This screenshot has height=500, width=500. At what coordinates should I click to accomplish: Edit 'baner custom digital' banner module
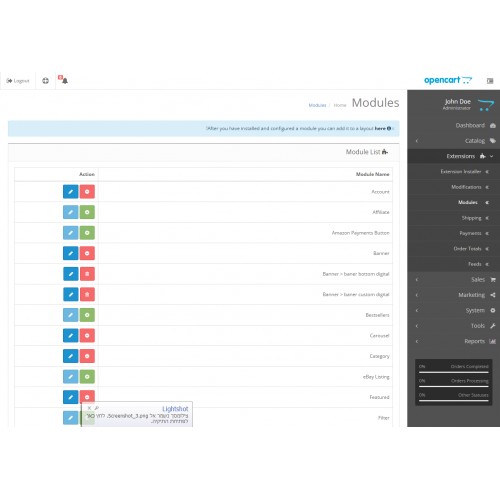click(x=70, y=294)
